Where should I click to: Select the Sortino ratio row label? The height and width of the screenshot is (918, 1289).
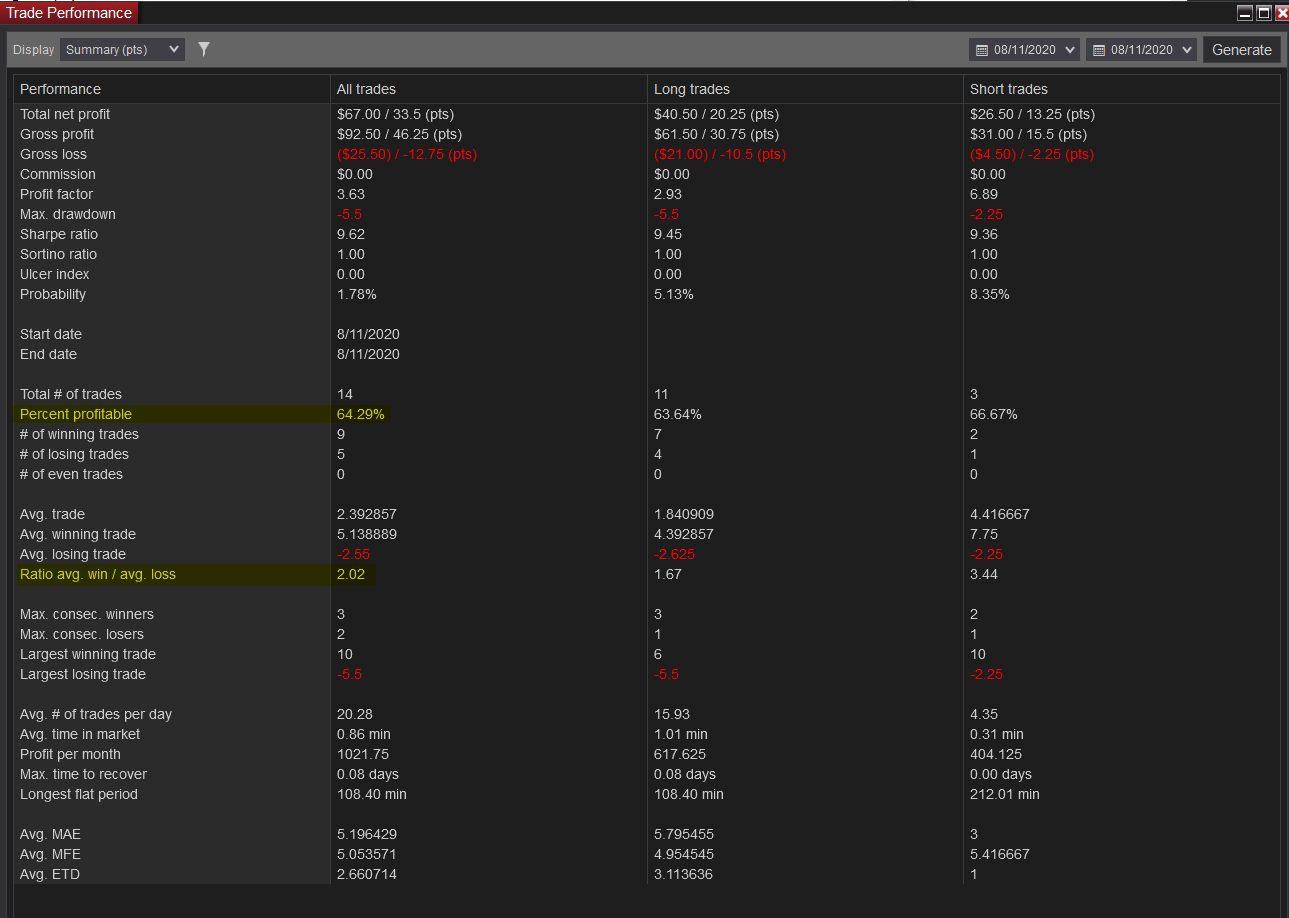(x=59, y=254)
